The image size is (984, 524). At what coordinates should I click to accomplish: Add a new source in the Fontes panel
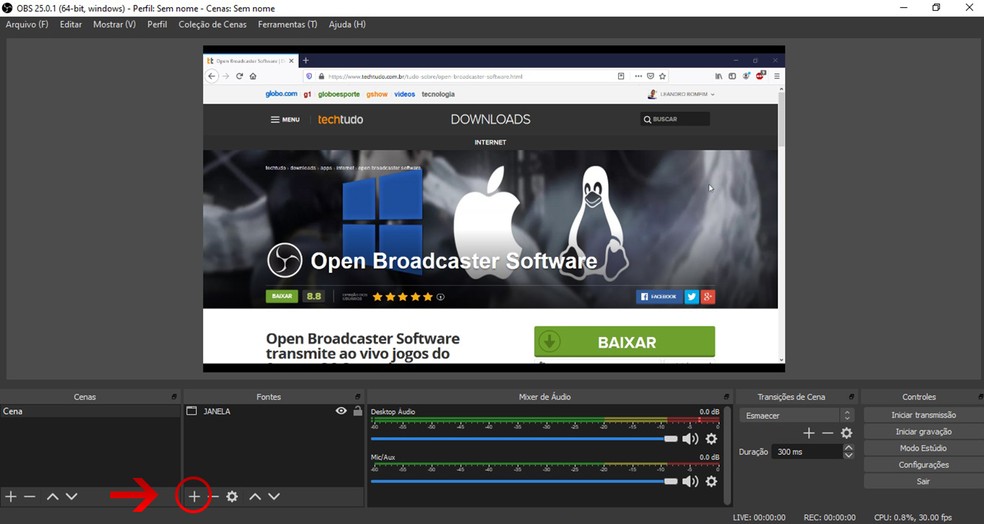click(x=194, y=496)
